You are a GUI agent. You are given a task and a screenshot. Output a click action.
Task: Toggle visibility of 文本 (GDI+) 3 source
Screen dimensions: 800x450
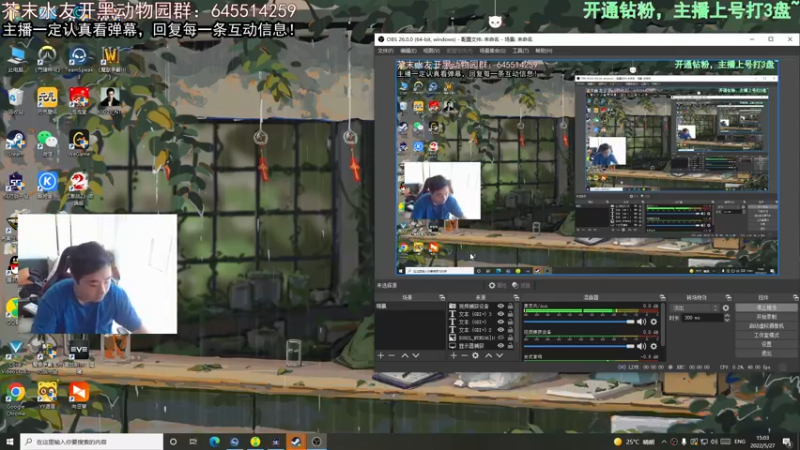click(501, 314)
